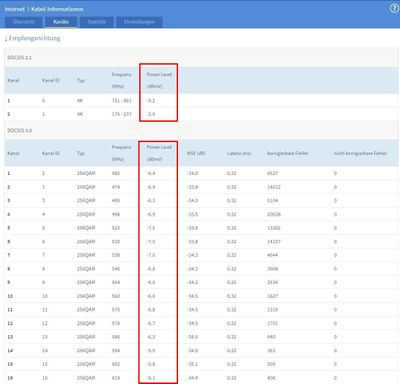Select the 602 MHz frequency cell

[116, 364]
